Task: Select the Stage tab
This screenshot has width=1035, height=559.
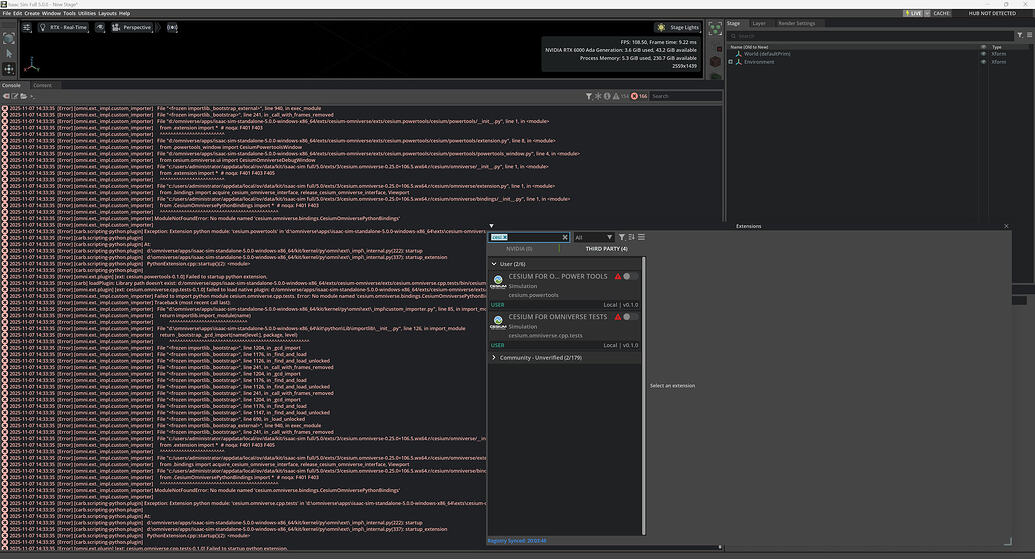Action: click(x=733, y=23)
